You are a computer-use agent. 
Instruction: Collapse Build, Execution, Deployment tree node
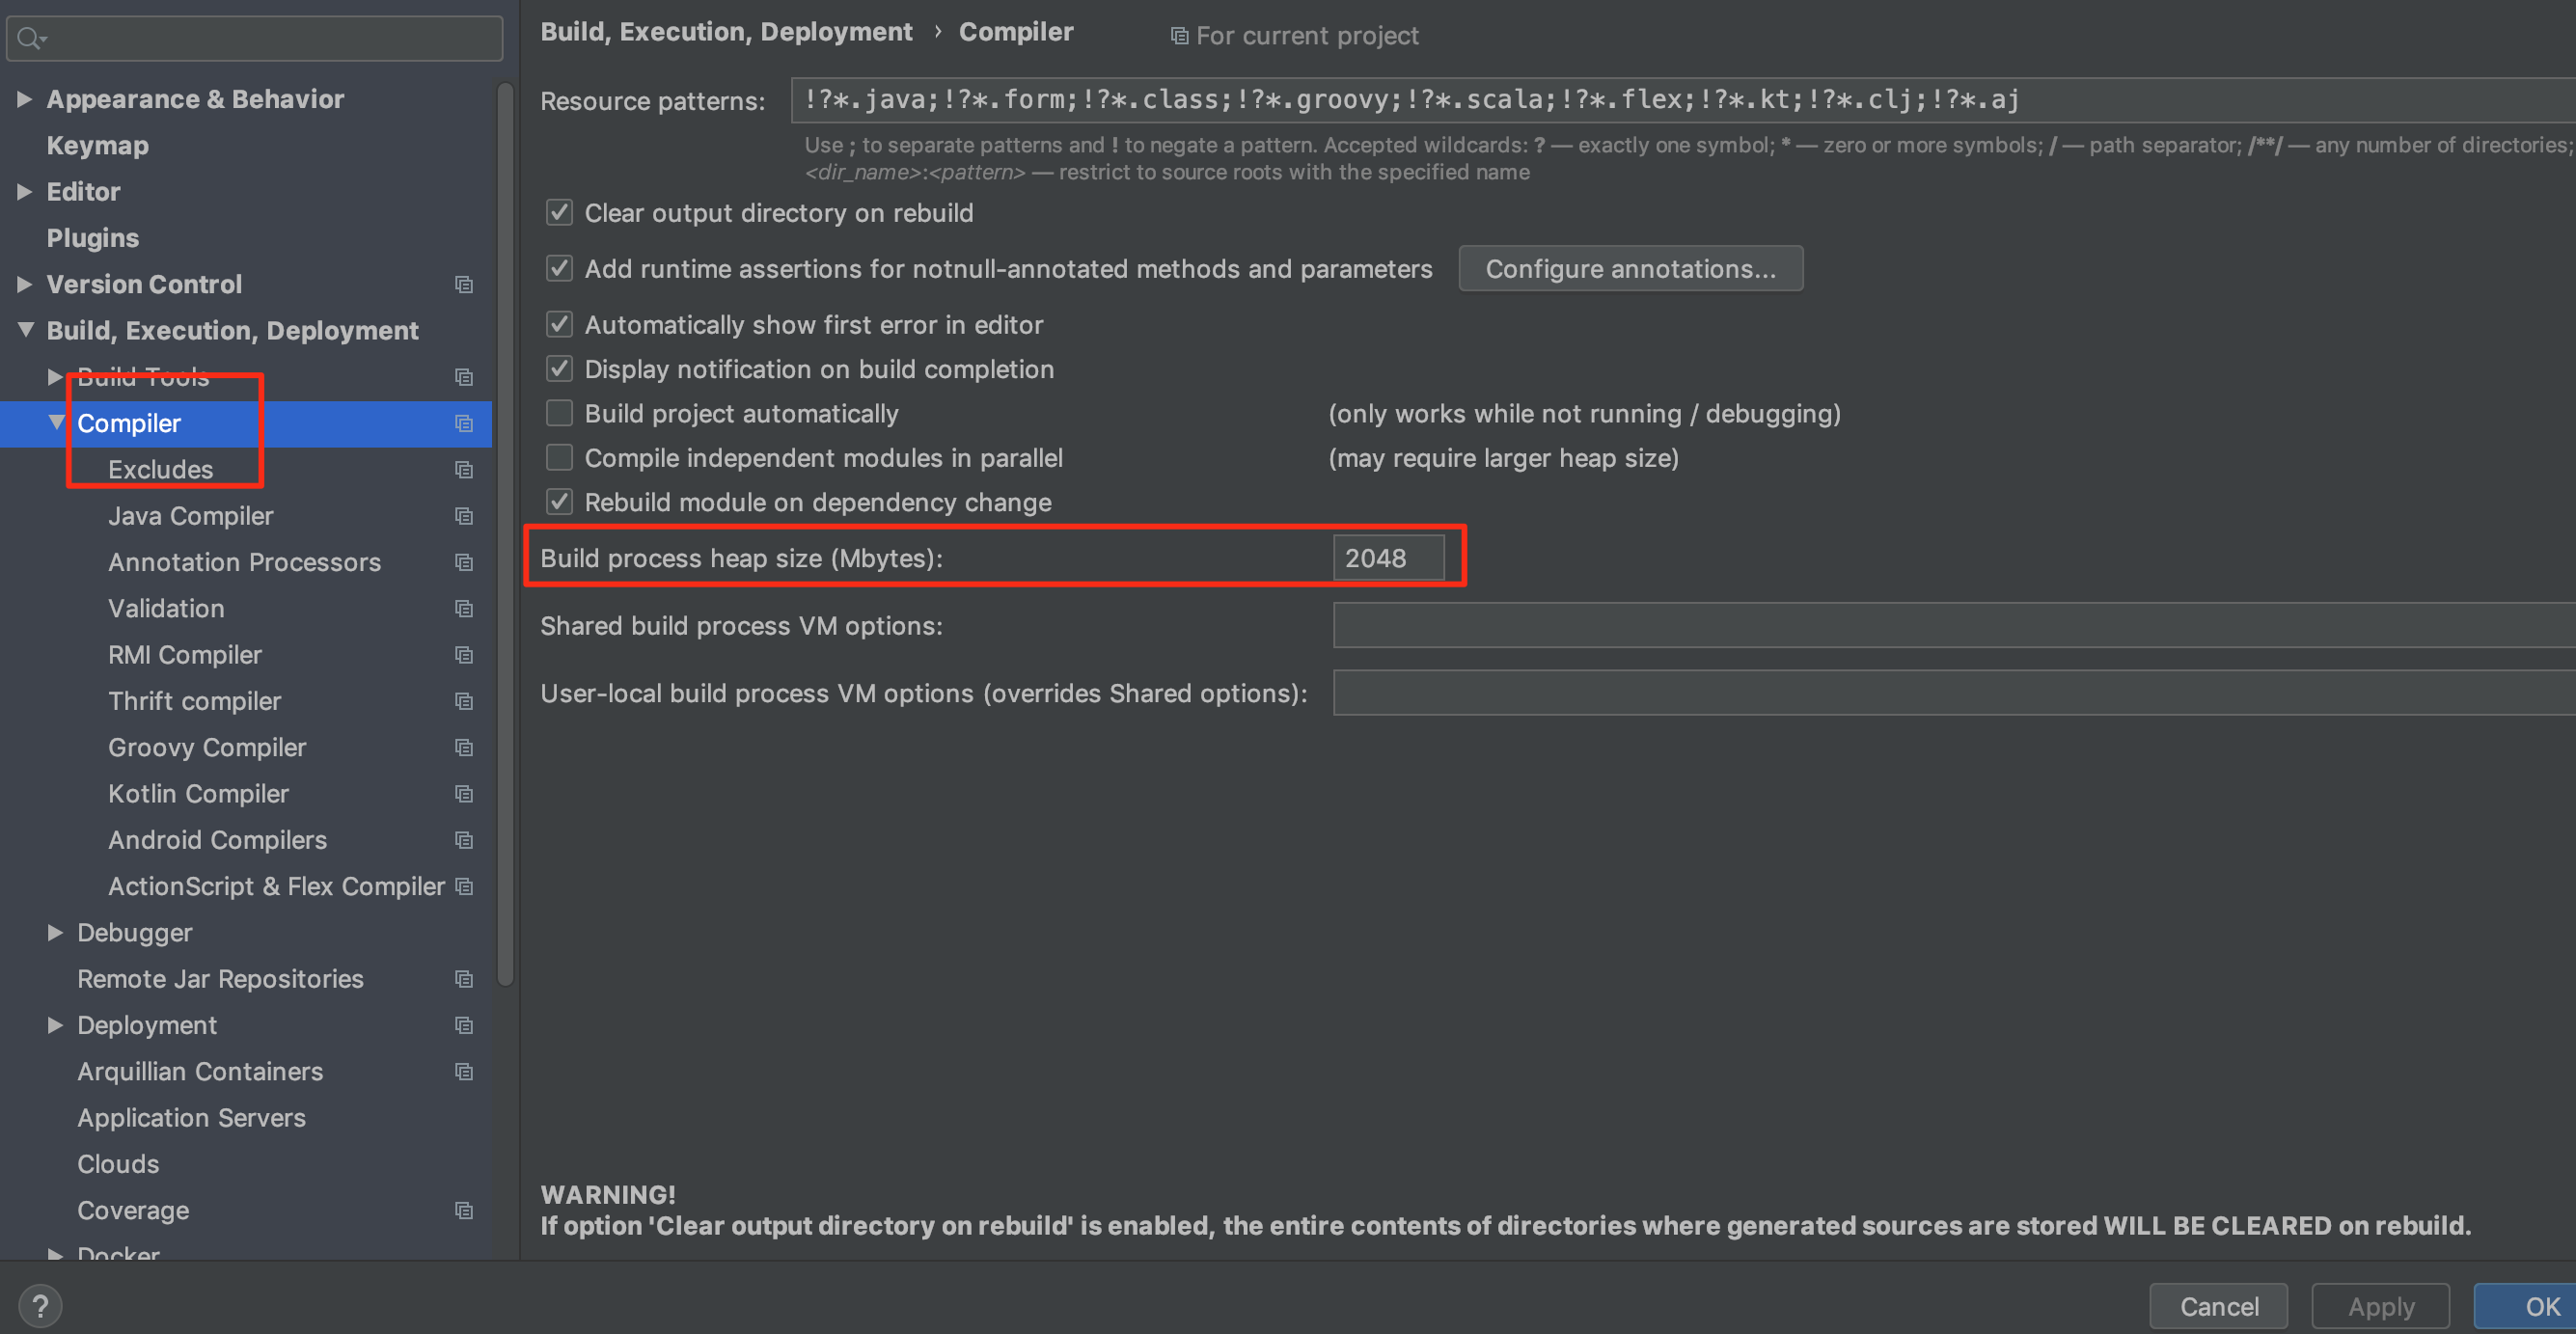click(25, 330)
